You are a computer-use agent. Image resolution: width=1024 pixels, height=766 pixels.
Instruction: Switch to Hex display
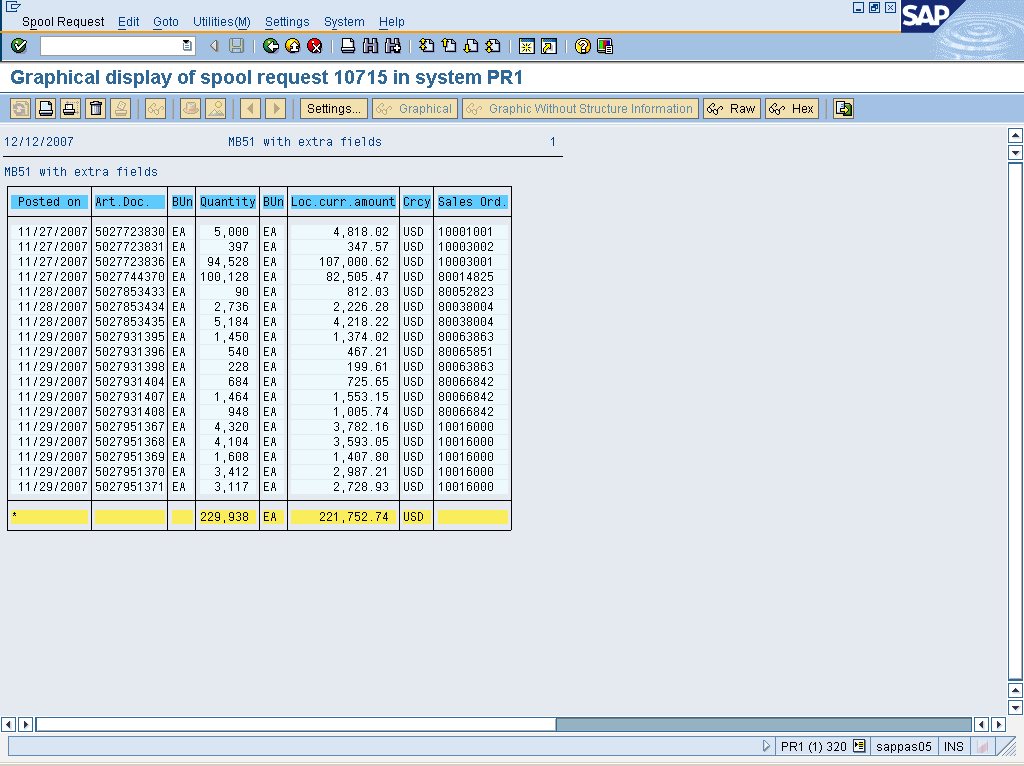[x=792, y=108]
